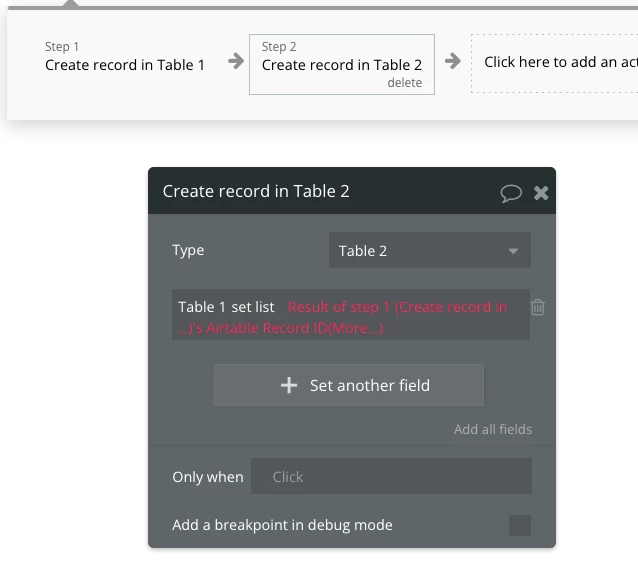Viewport: 638px width, 575px height.
Task: Click the Add all fields link
Action: (x=493, y=429)
